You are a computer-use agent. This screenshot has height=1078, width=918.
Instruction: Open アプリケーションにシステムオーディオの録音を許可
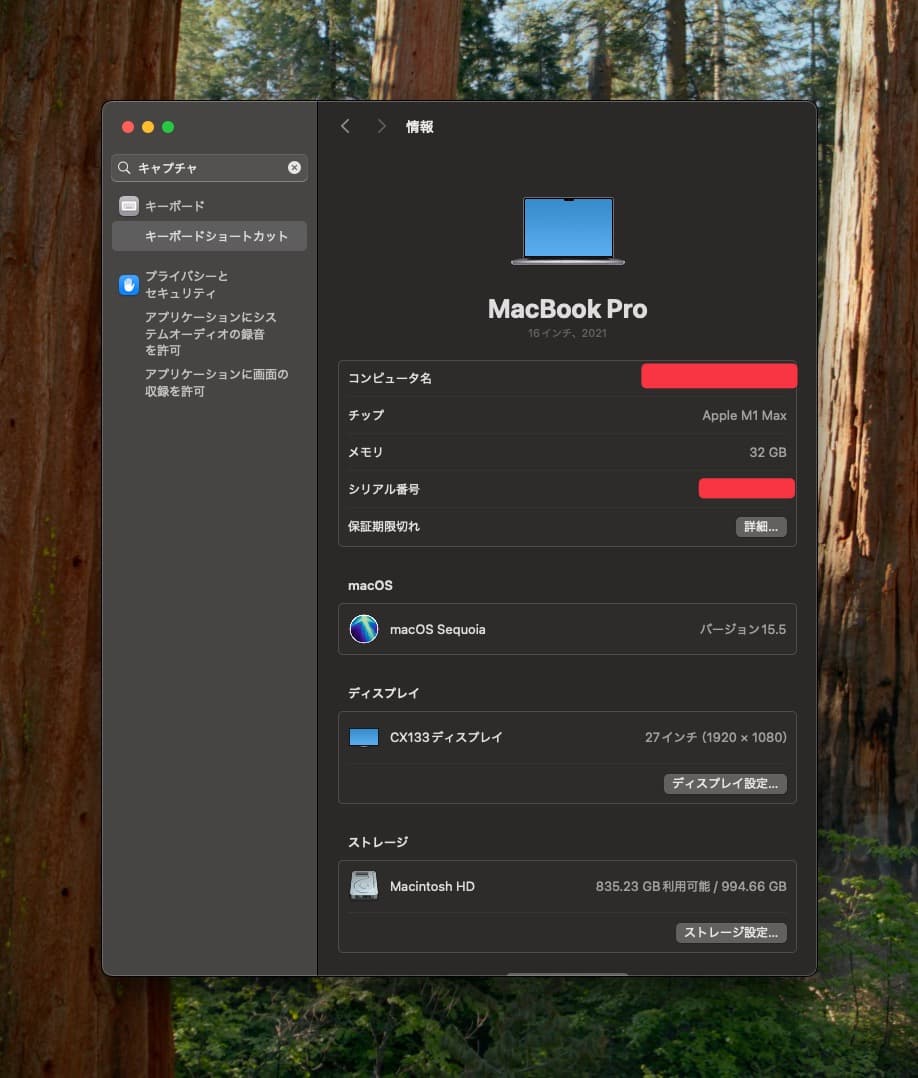pos(209,334)
